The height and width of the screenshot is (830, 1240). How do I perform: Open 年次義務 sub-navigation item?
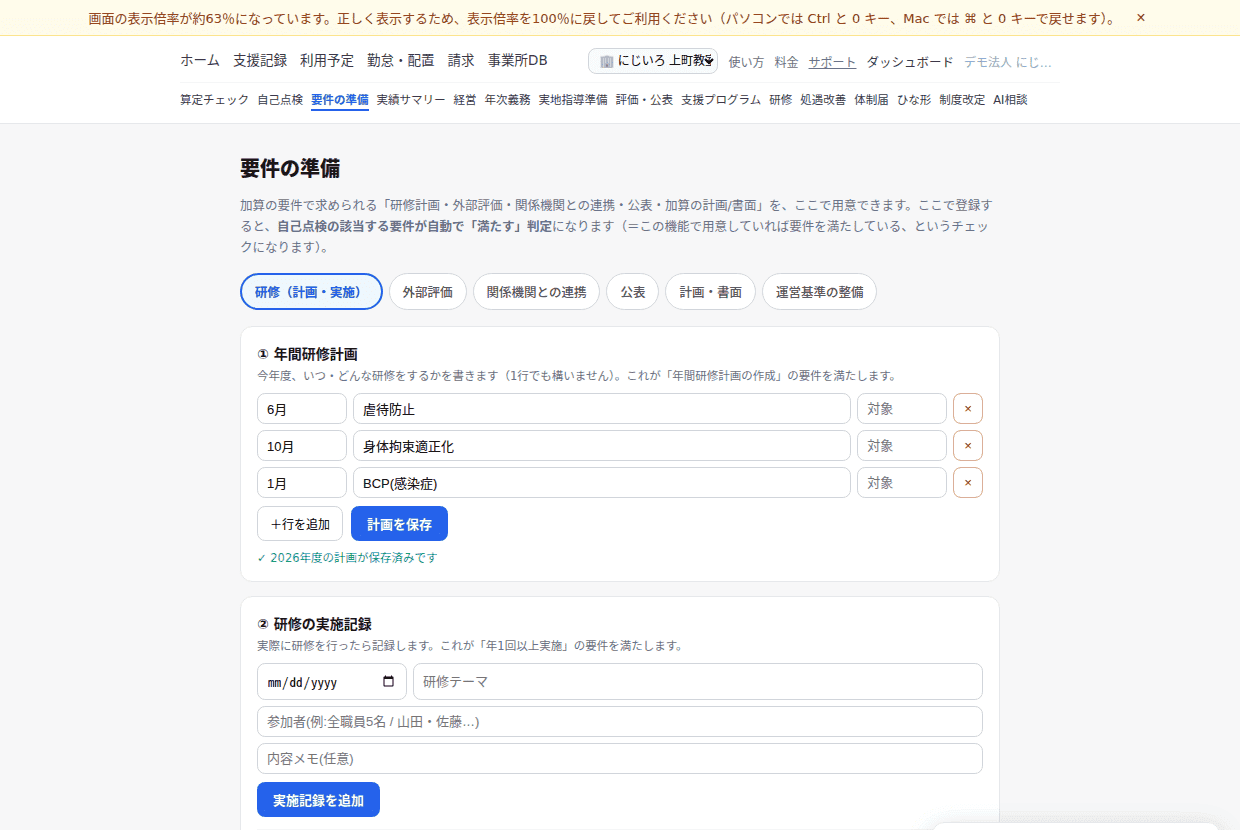[x=508, y=100]
